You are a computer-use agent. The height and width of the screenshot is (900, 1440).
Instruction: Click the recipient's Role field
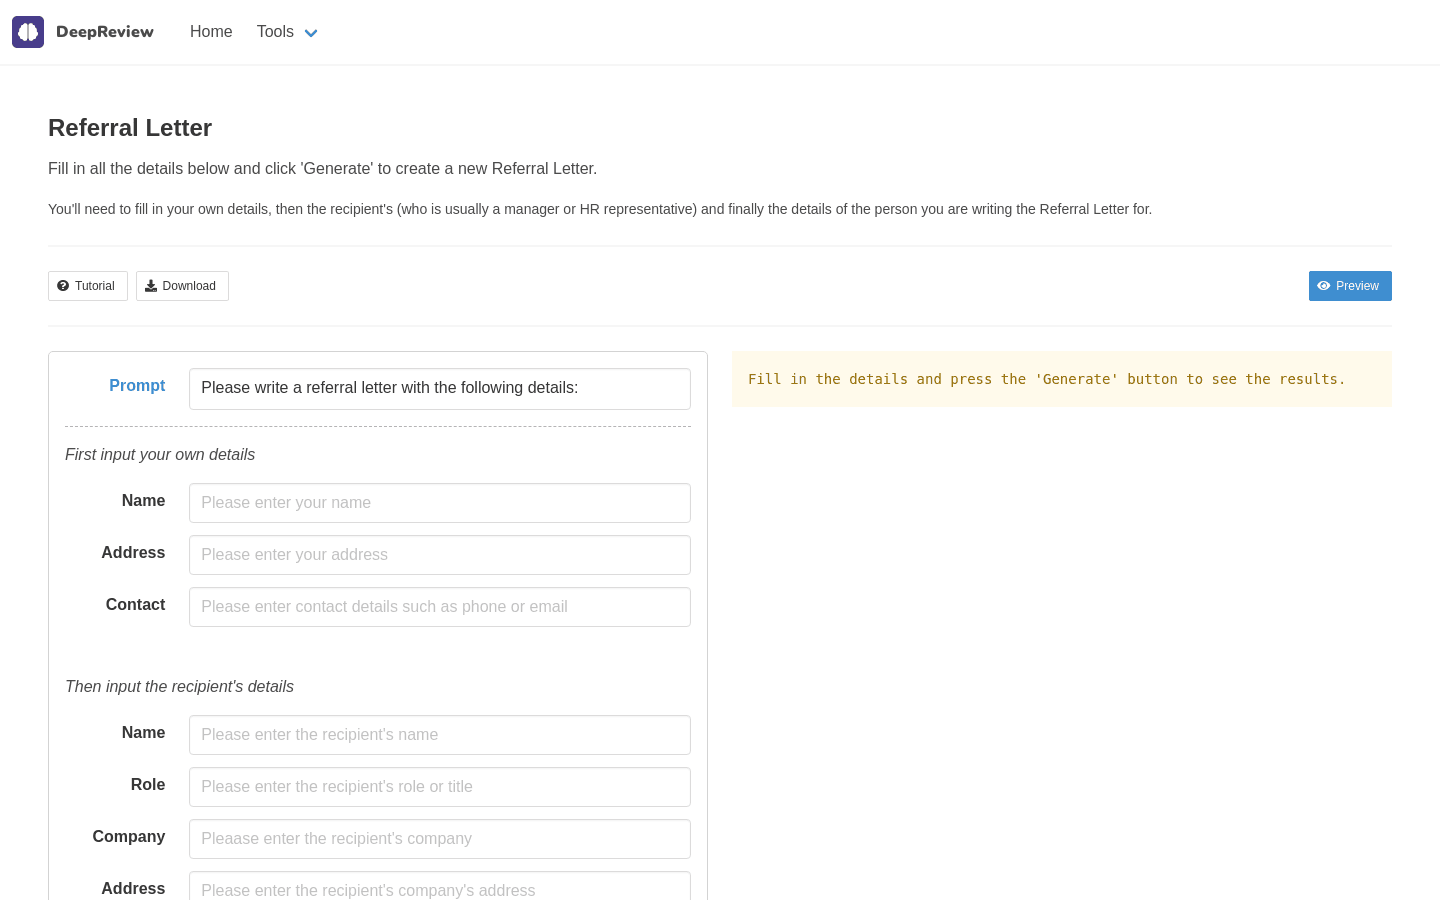point(440,787)
